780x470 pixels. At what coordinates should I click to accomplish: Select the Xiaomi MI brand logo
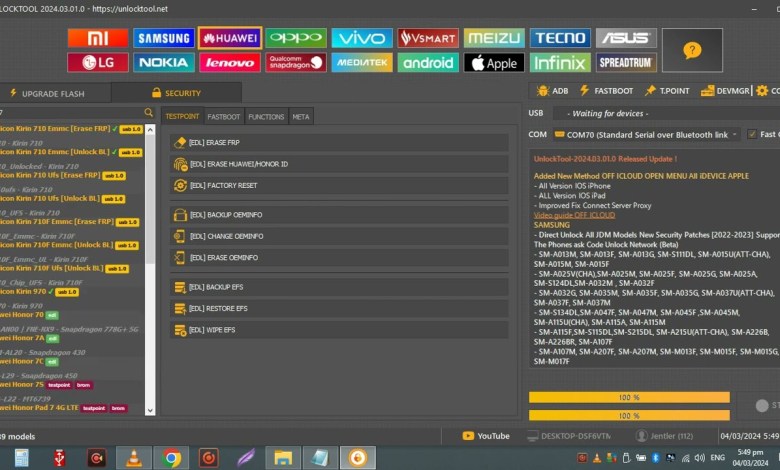pyautogui.click(x=98, y=38)
